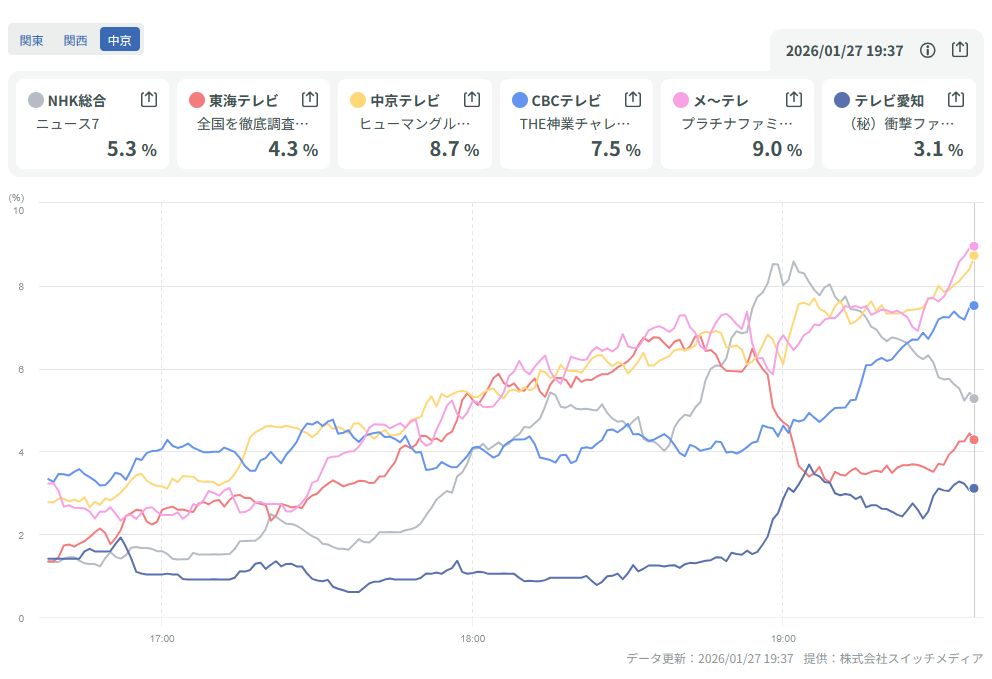
Task: Toggle the CBCテレビ blue legend dot
Action: pos(519,100)
